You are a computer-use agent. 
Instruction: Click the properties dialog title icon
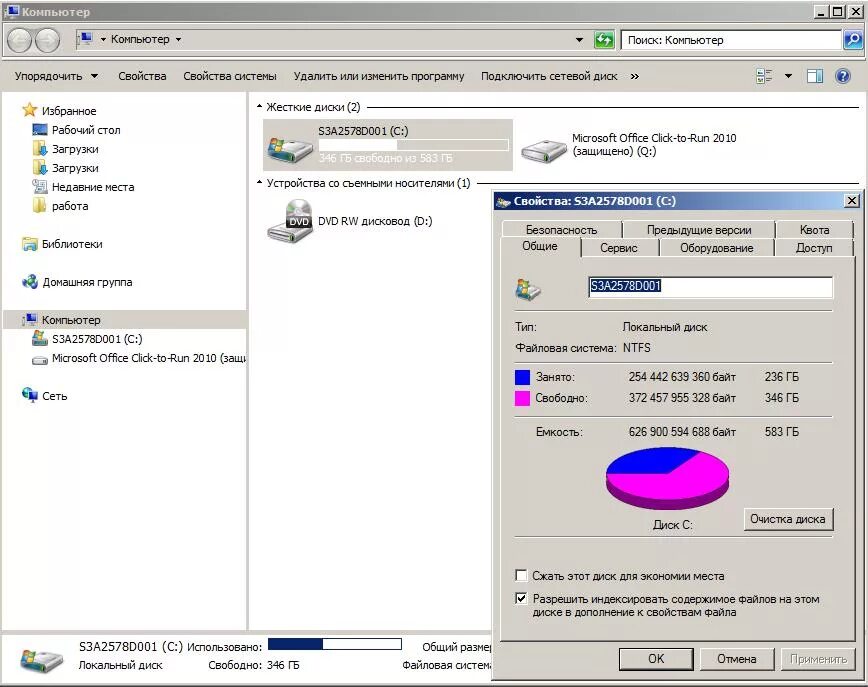click(503, 202)
